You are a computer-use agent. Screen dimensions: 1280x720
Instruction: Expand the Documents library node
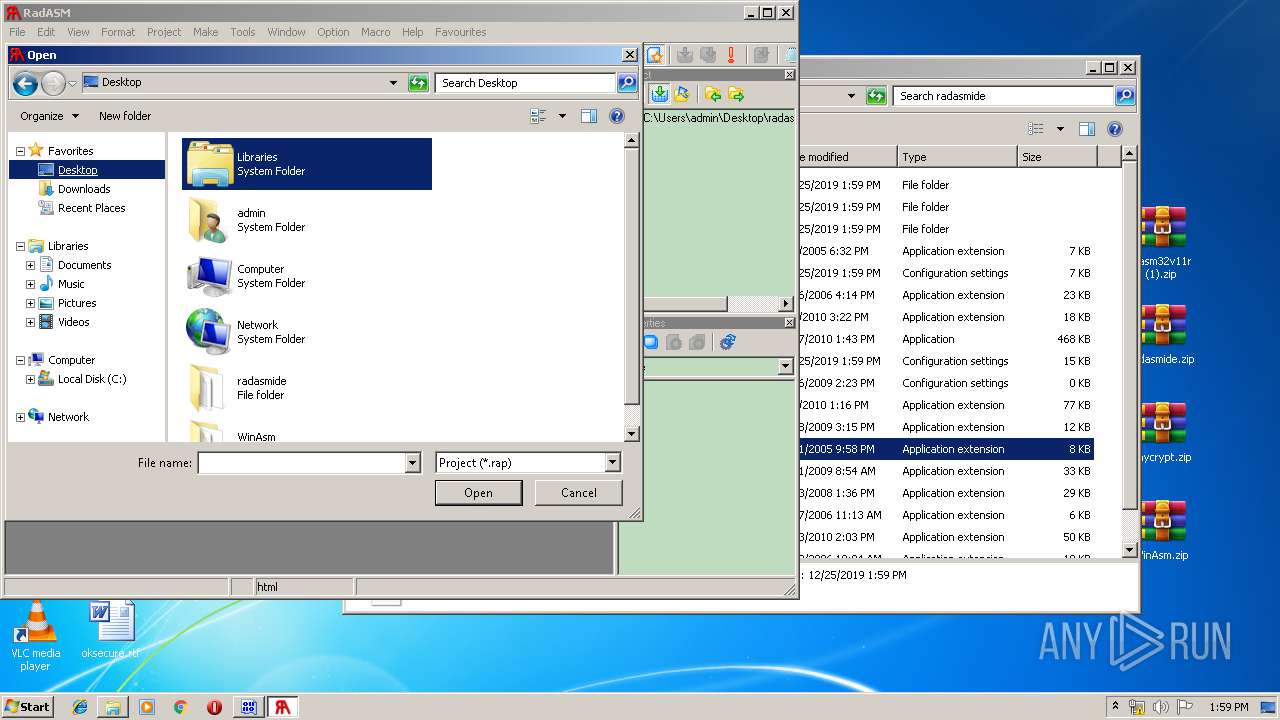pos(30,265)
